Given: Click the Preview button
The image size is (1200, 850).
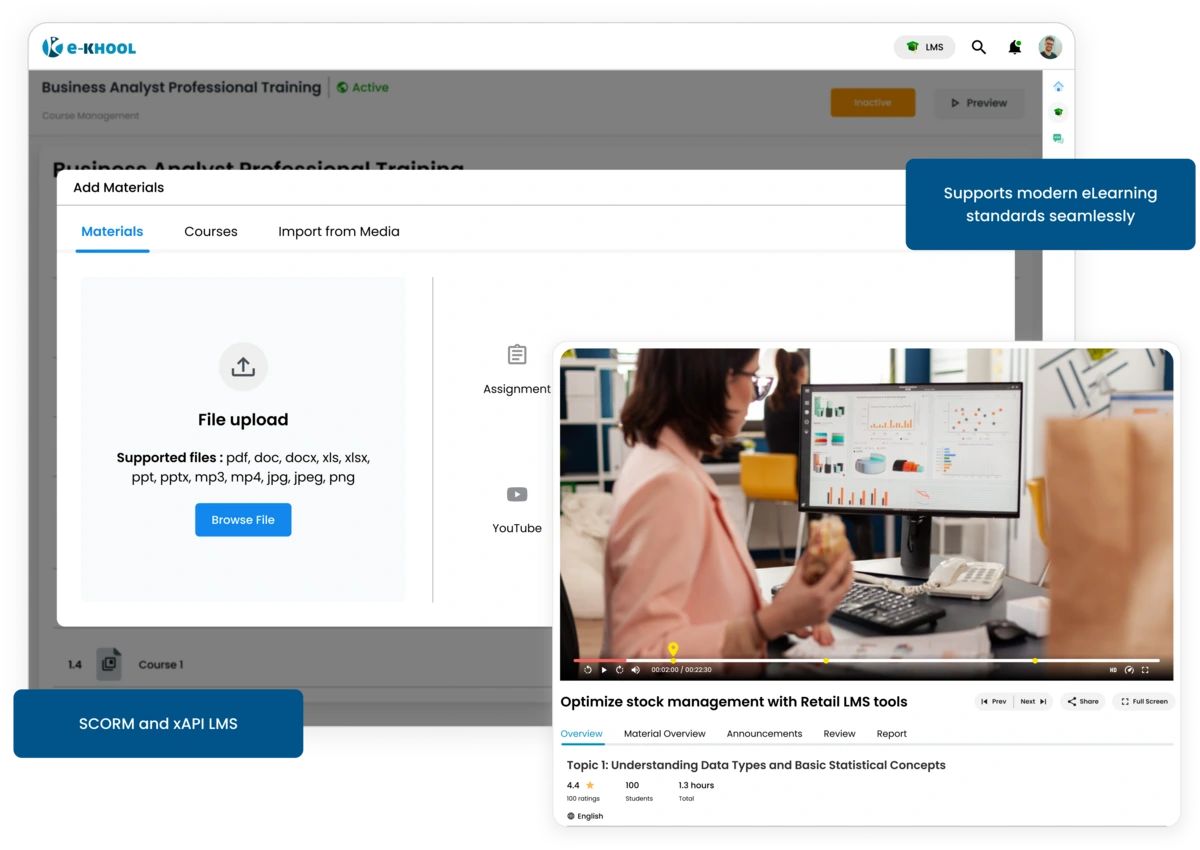Looking at the screenshot, I should (x=978, y=103).
